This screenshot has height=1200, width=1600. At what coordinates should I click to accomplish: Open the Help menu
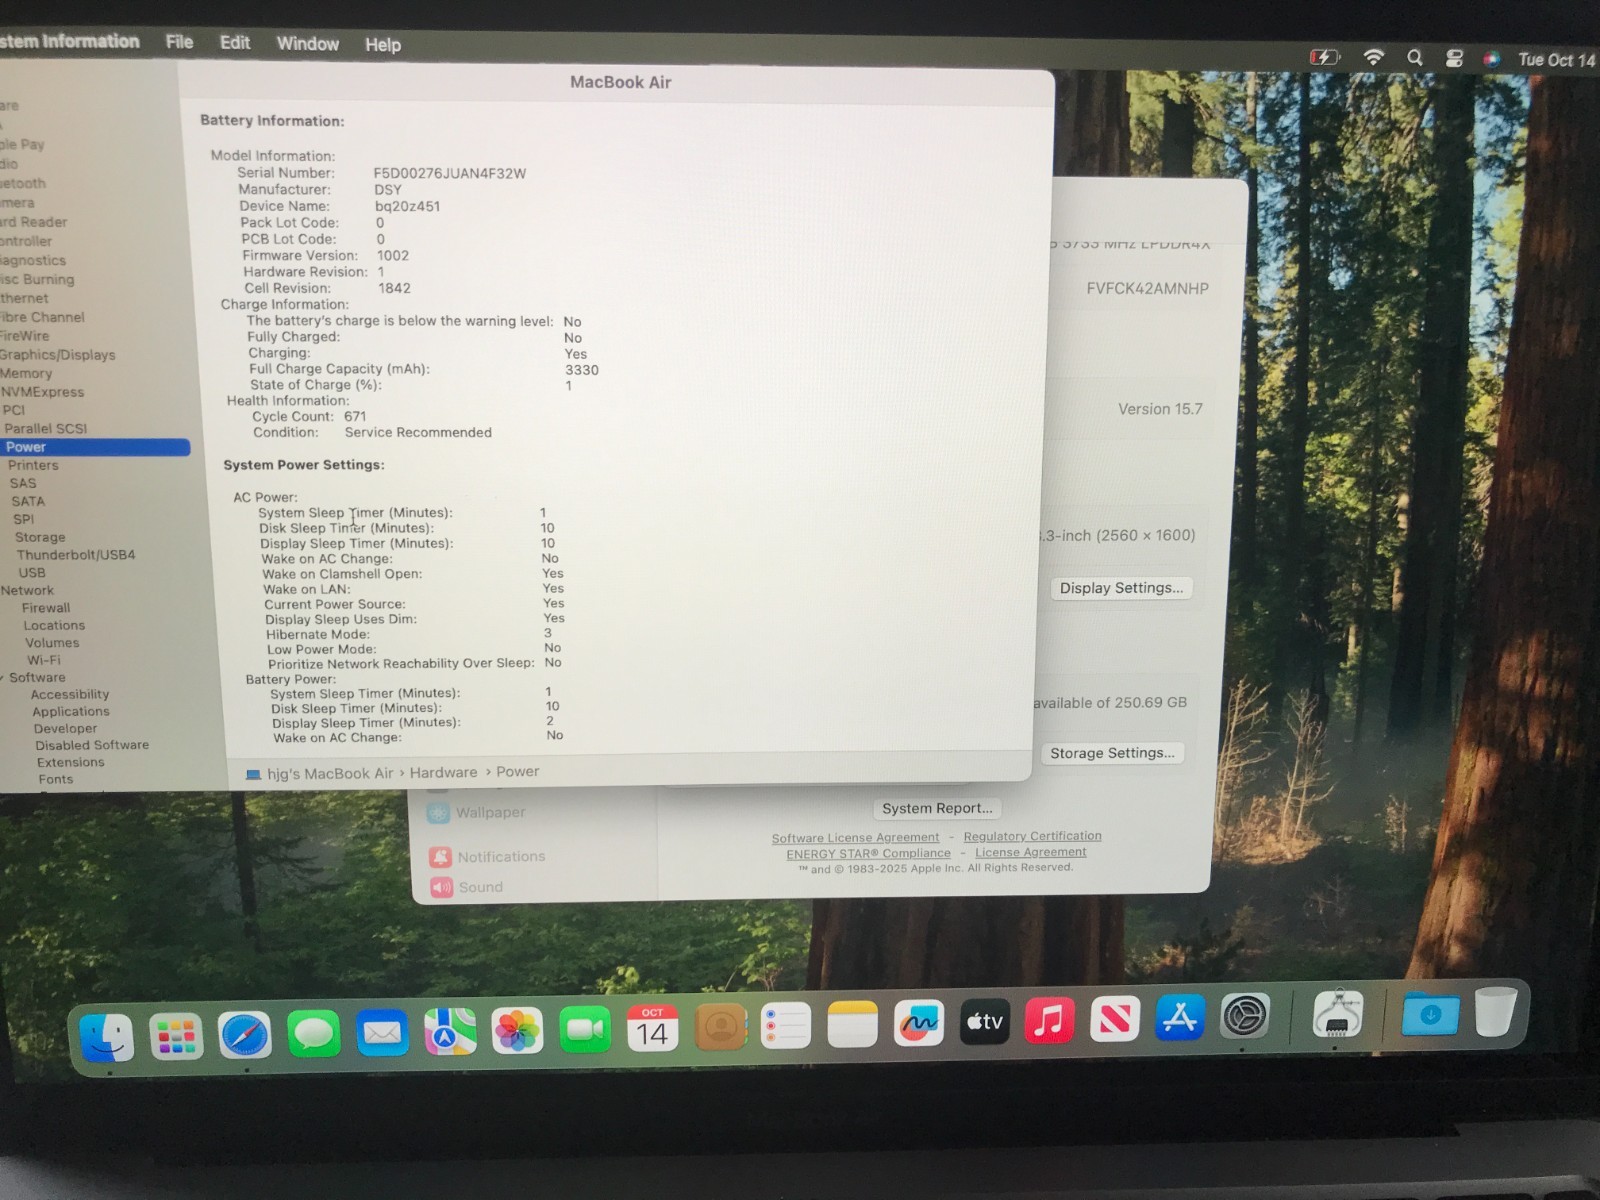[383, 45]
